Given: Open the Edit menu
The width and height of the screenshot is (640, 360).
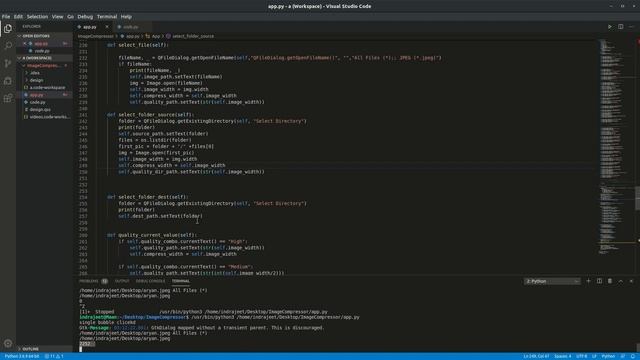Looking at the screenshot, I should pos(18,17).
